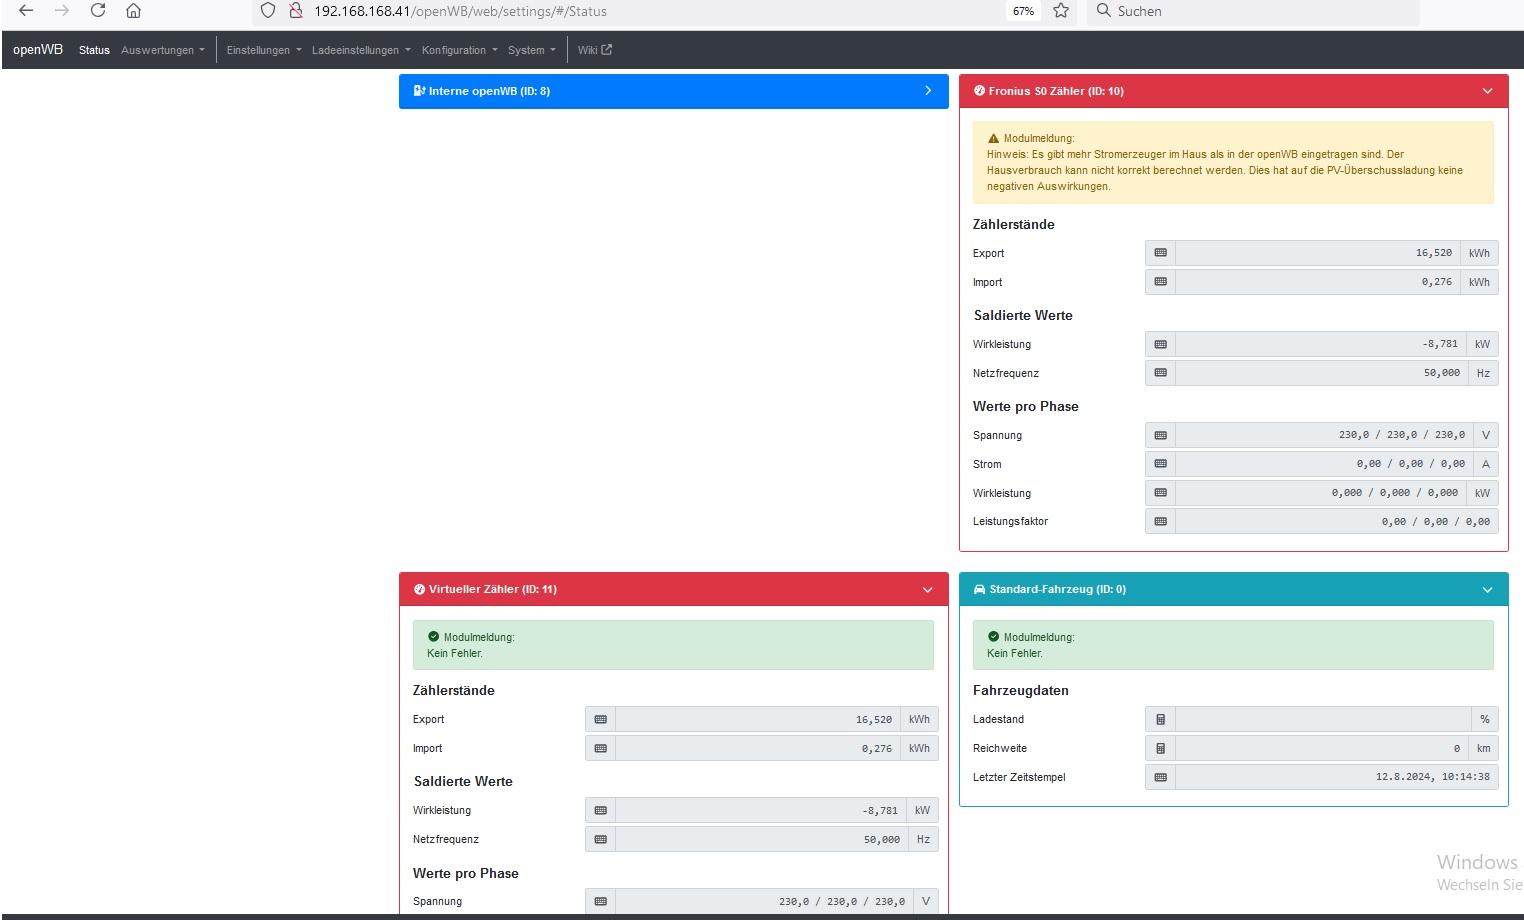Open the Konfiguration dropdown menu
1524x920 pixels.
click(459, 50)
